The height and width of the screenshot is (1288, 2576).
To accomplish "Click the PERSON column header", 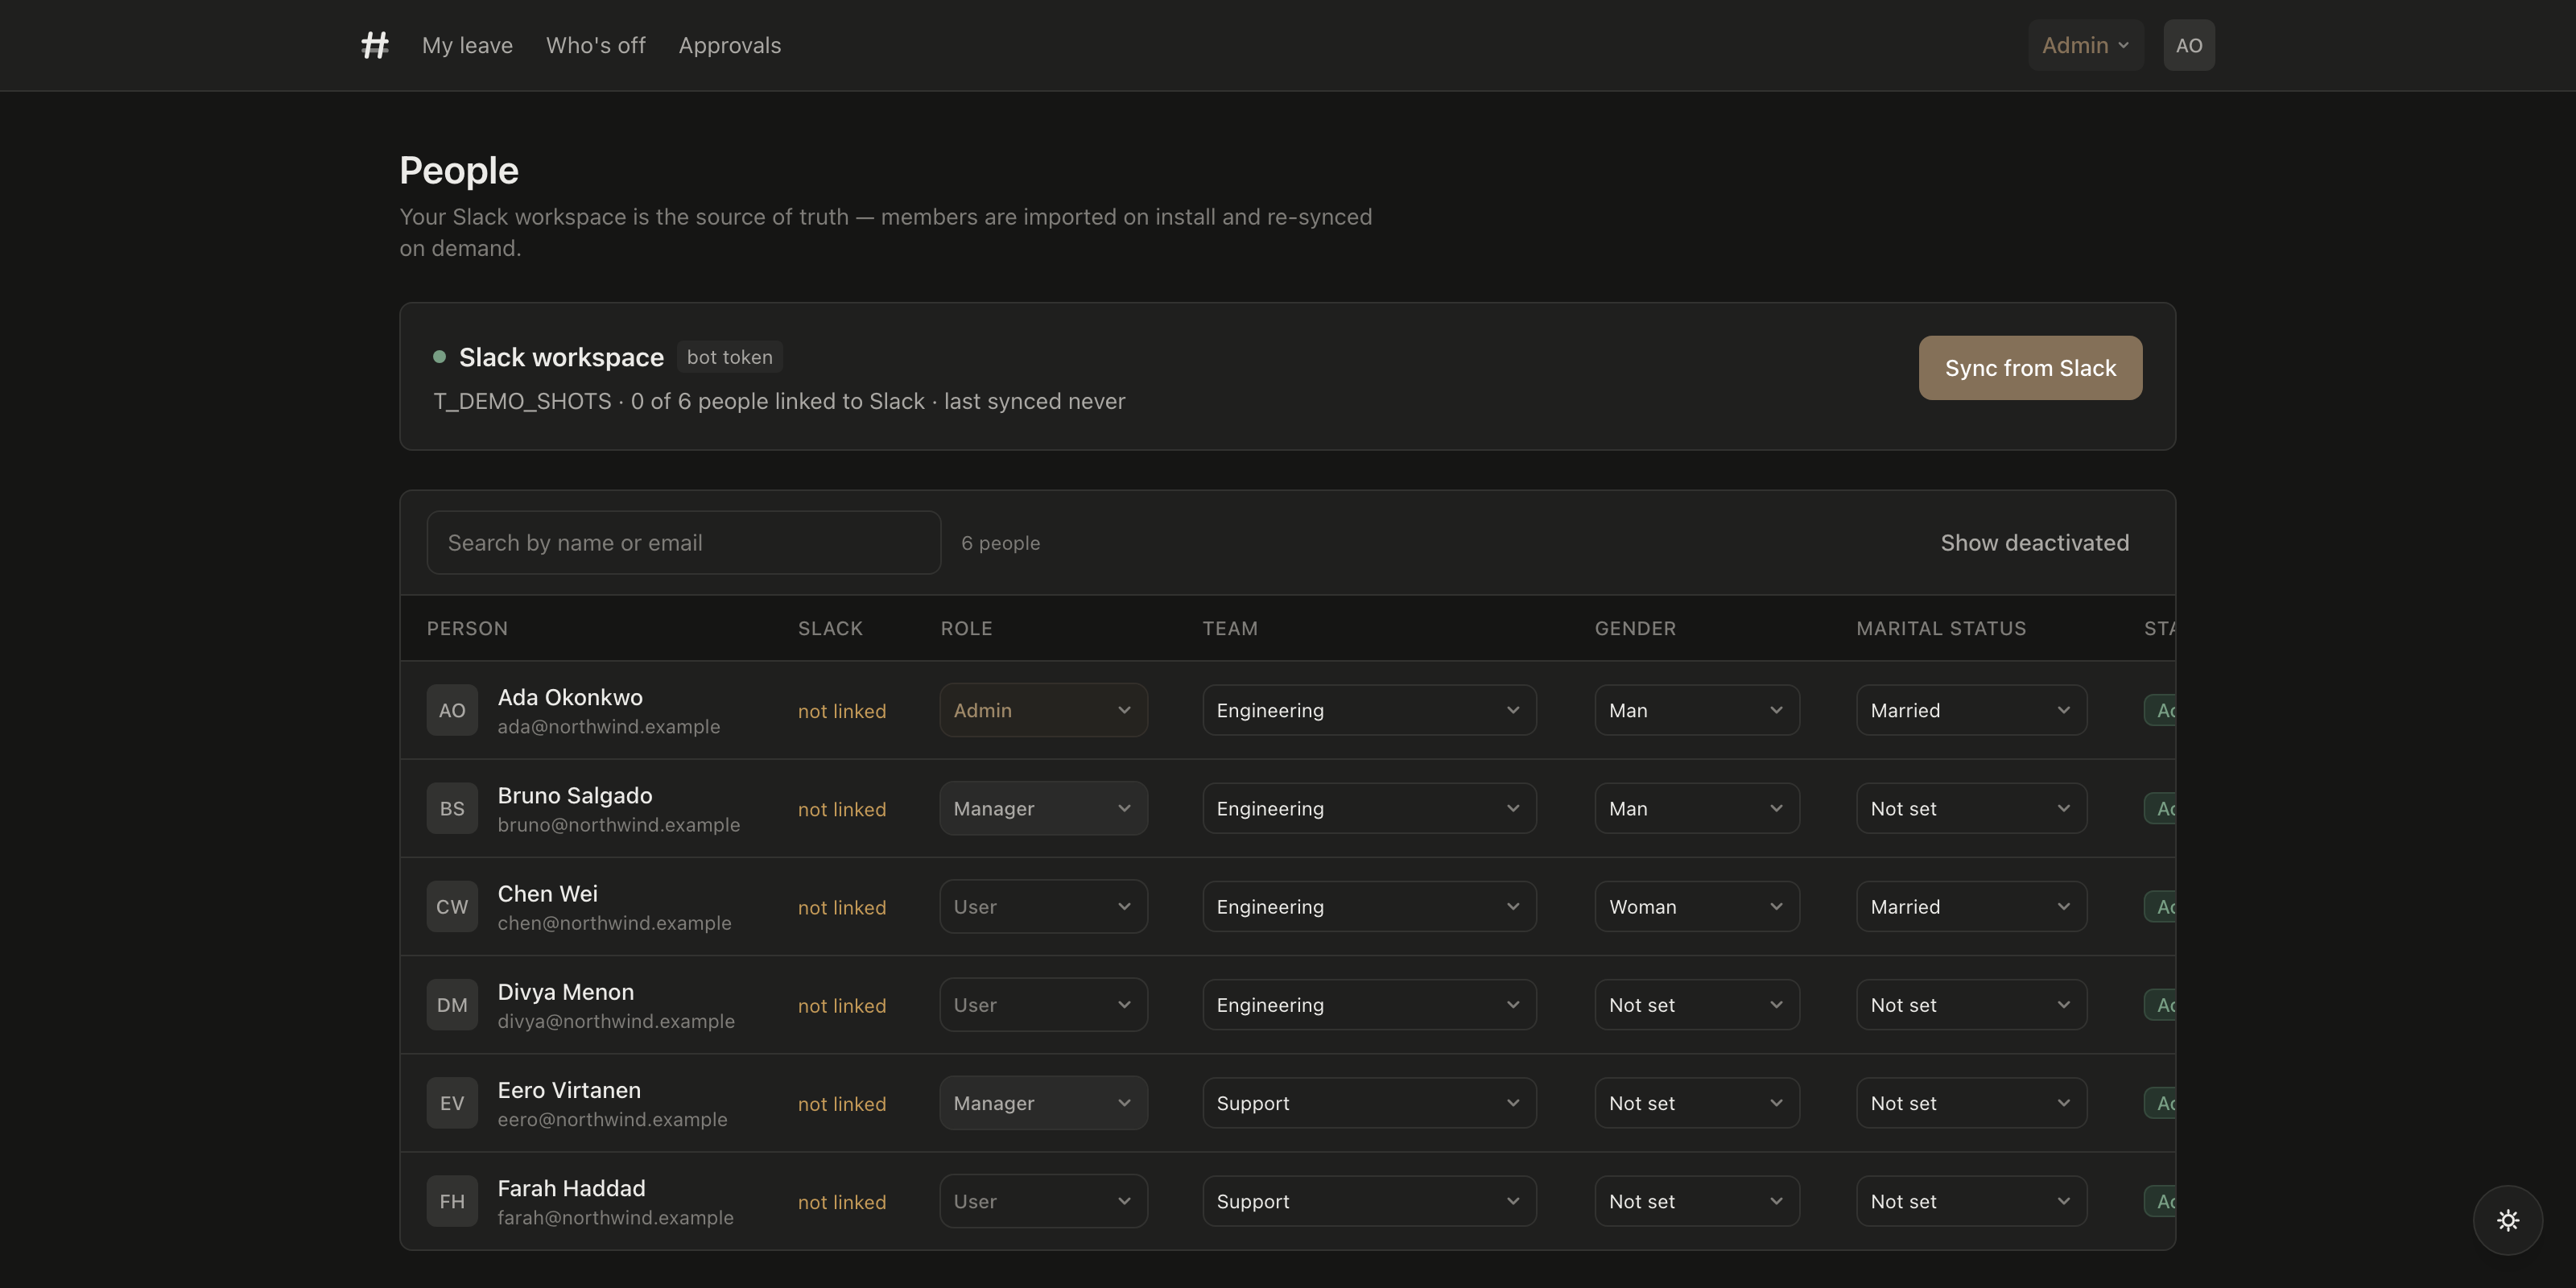I will point(467,628).
